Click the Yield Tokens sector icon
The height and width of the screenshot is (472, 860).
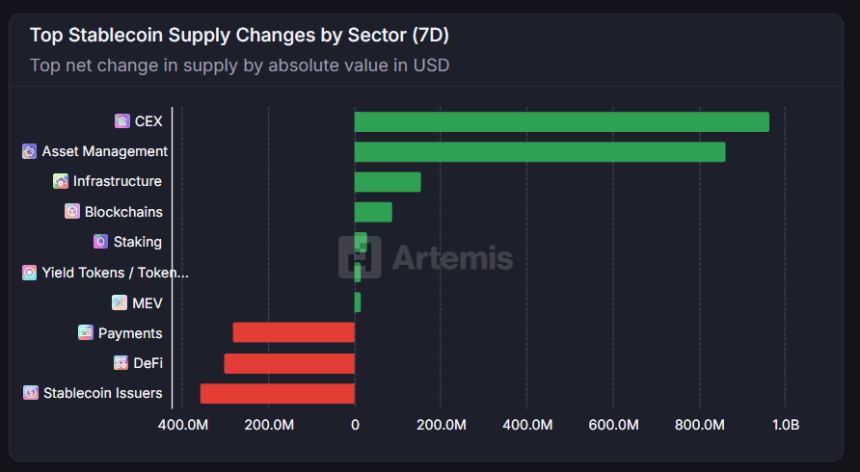[29, 272]
